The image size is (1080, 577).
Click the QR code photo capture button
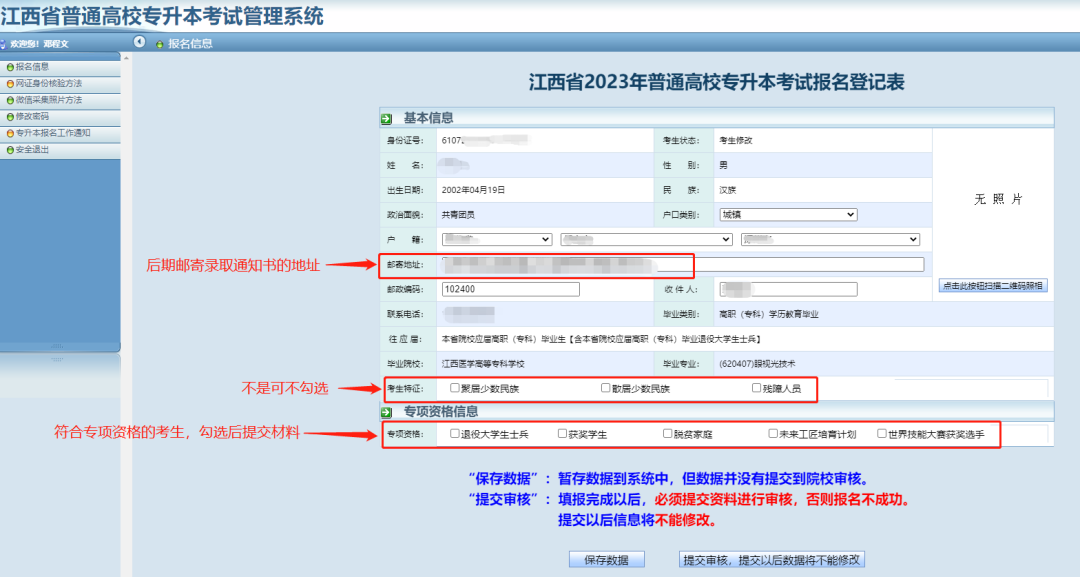click(x=993, y=286)
